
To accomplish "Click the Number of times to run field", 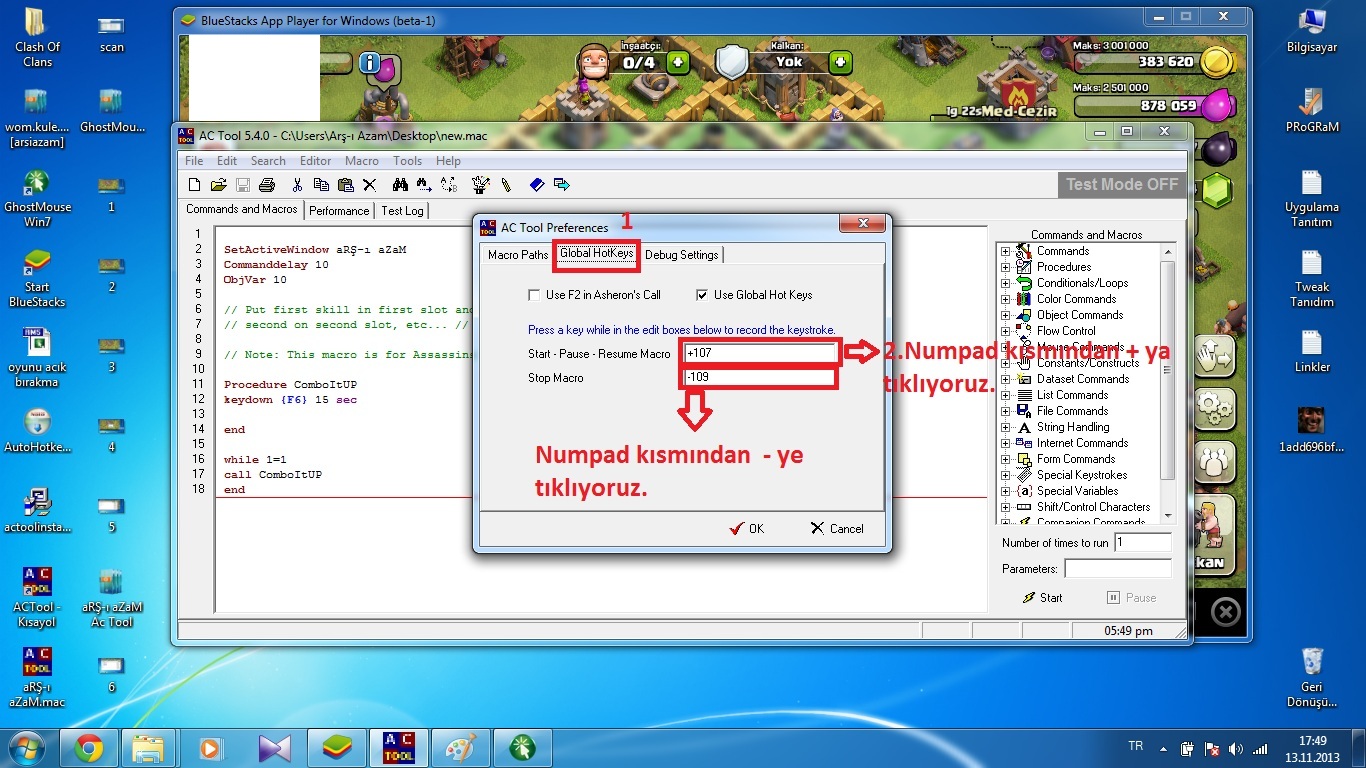I will pos(1142,542).
